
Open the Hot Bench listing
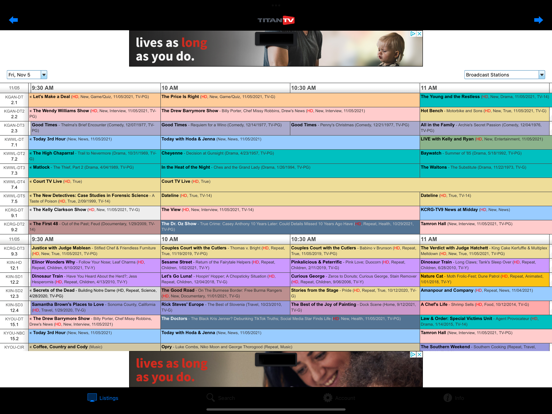click(x=484, y=114)
